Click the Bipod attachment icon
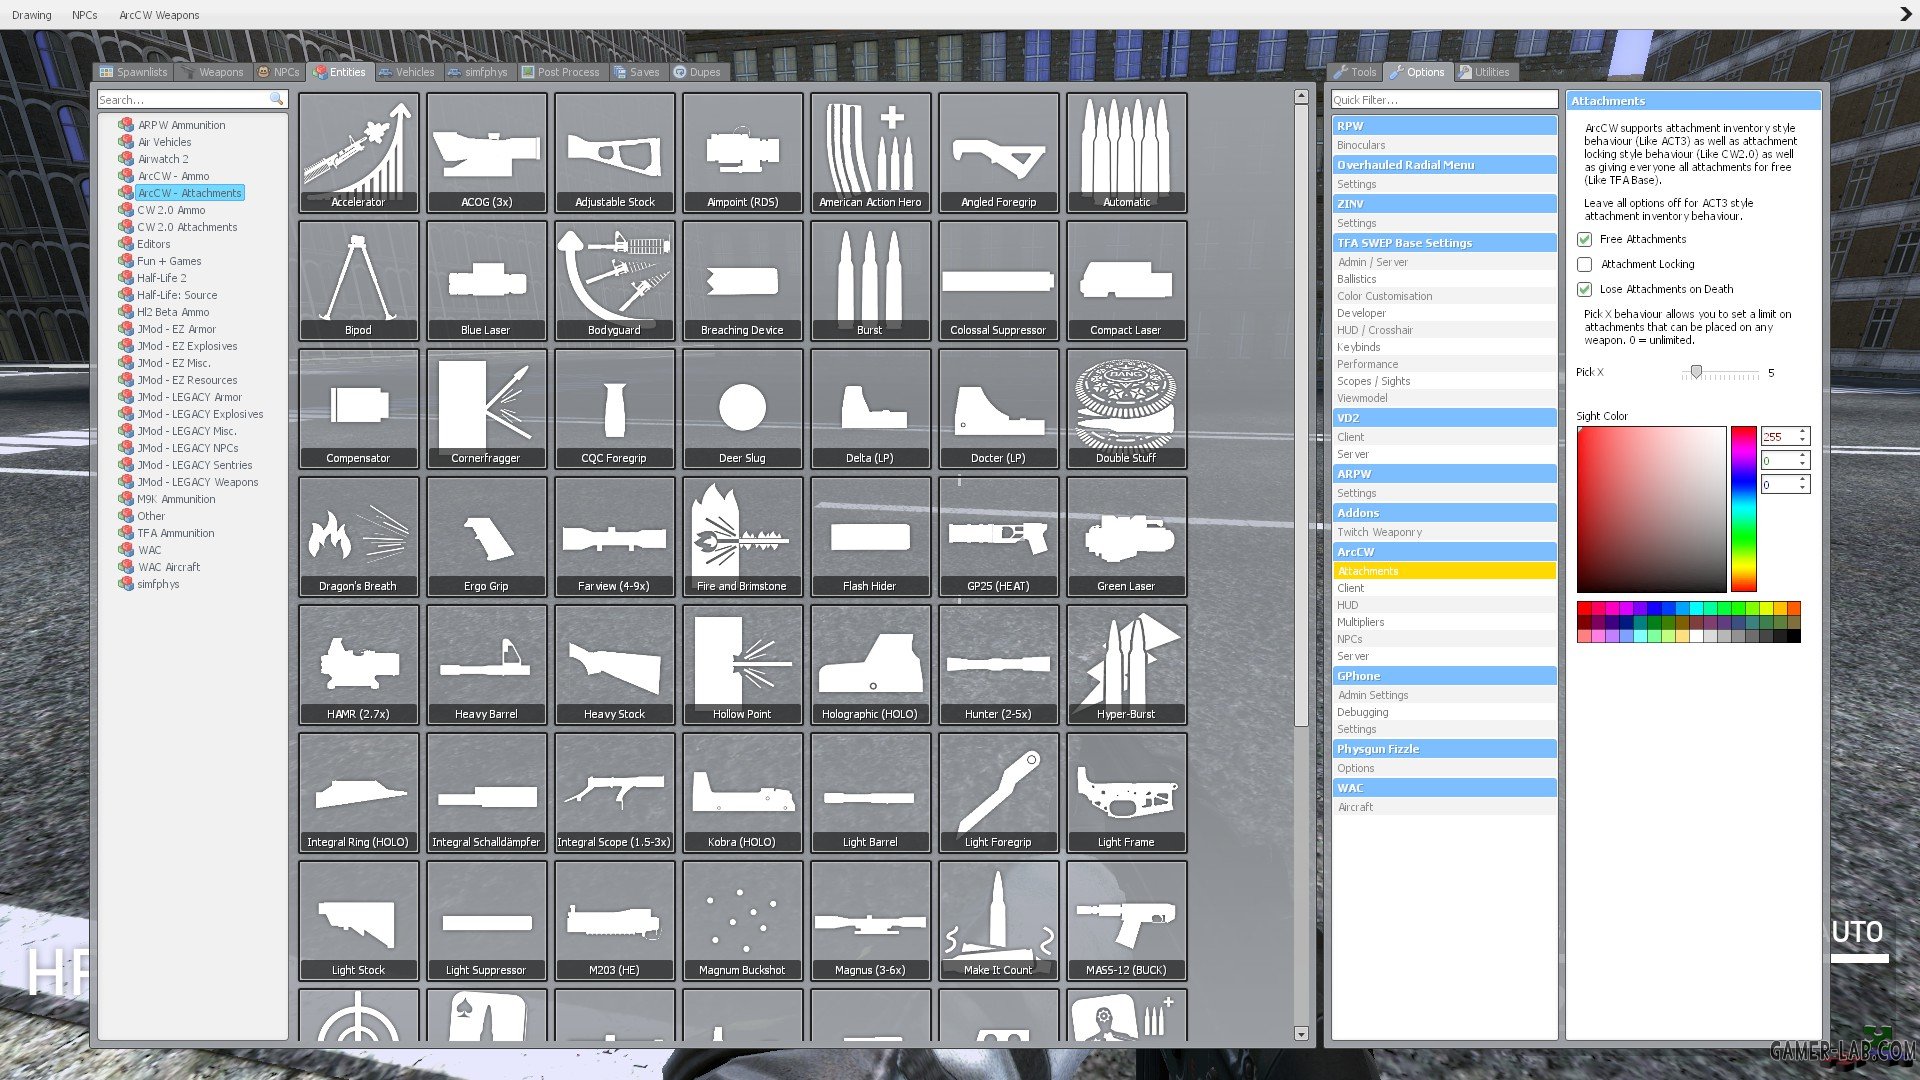The image size is (1920, 1080). tap(358, 280)
